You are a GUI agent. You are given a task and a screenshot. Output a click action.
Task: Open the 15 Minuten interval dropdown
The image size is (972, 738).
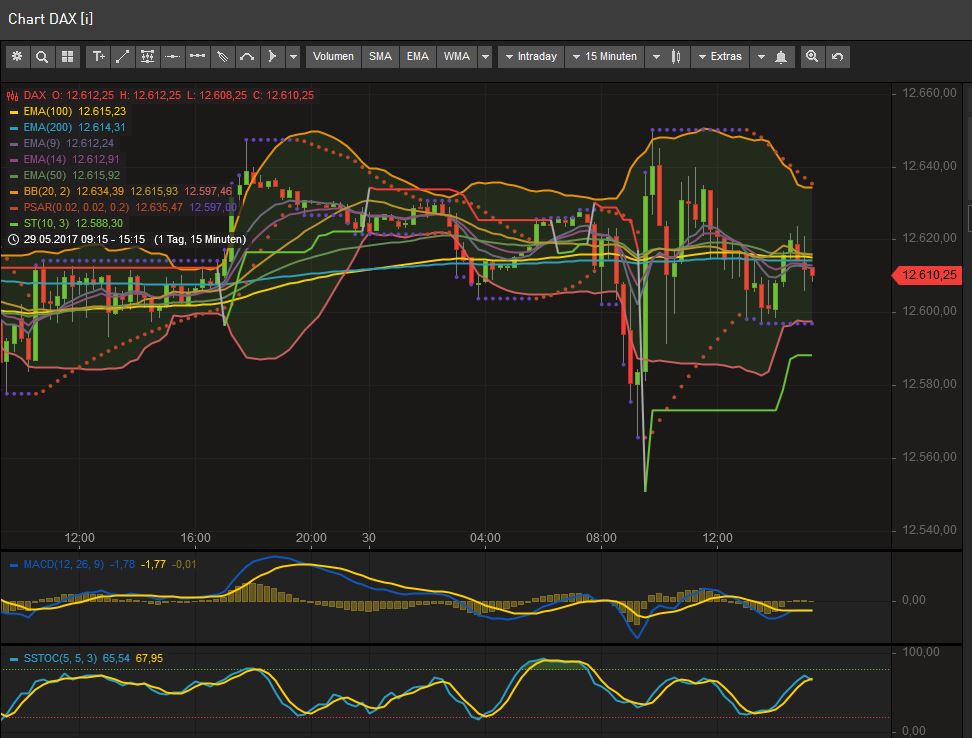point(604,57)
